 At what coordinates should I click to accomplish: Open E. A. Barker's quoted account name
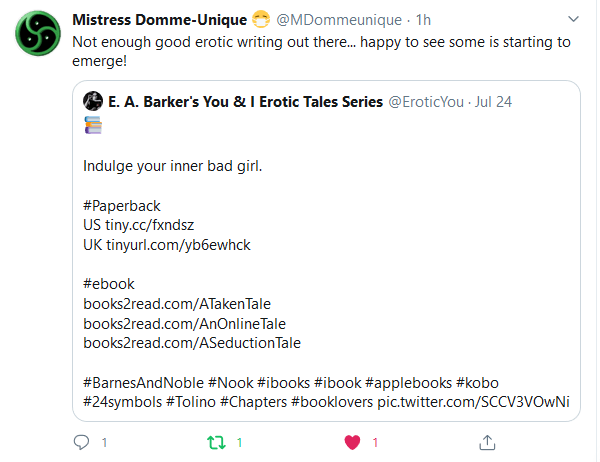245,102
